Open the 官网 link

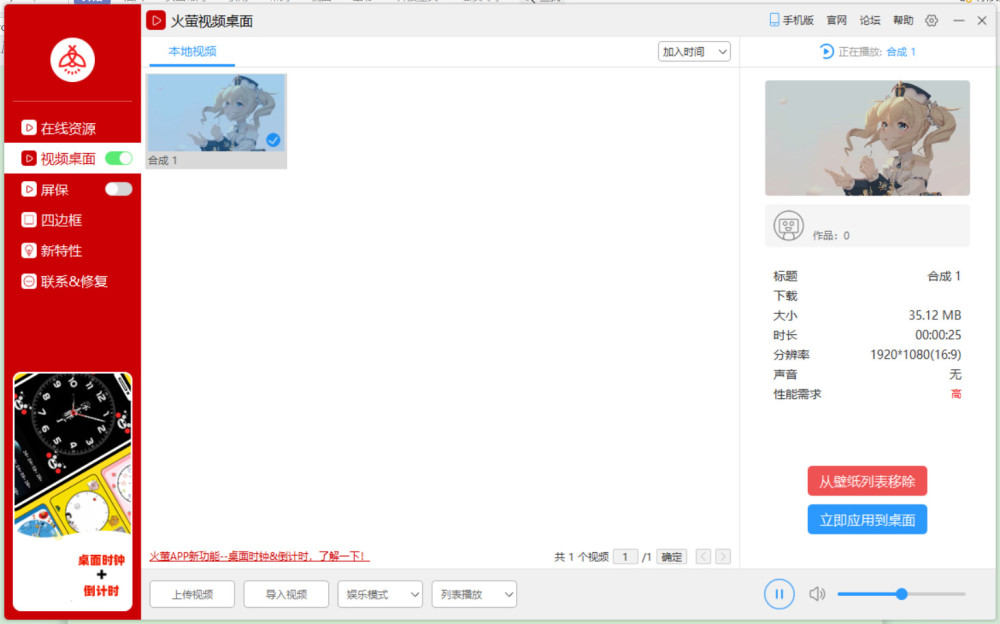coord(837,20)
